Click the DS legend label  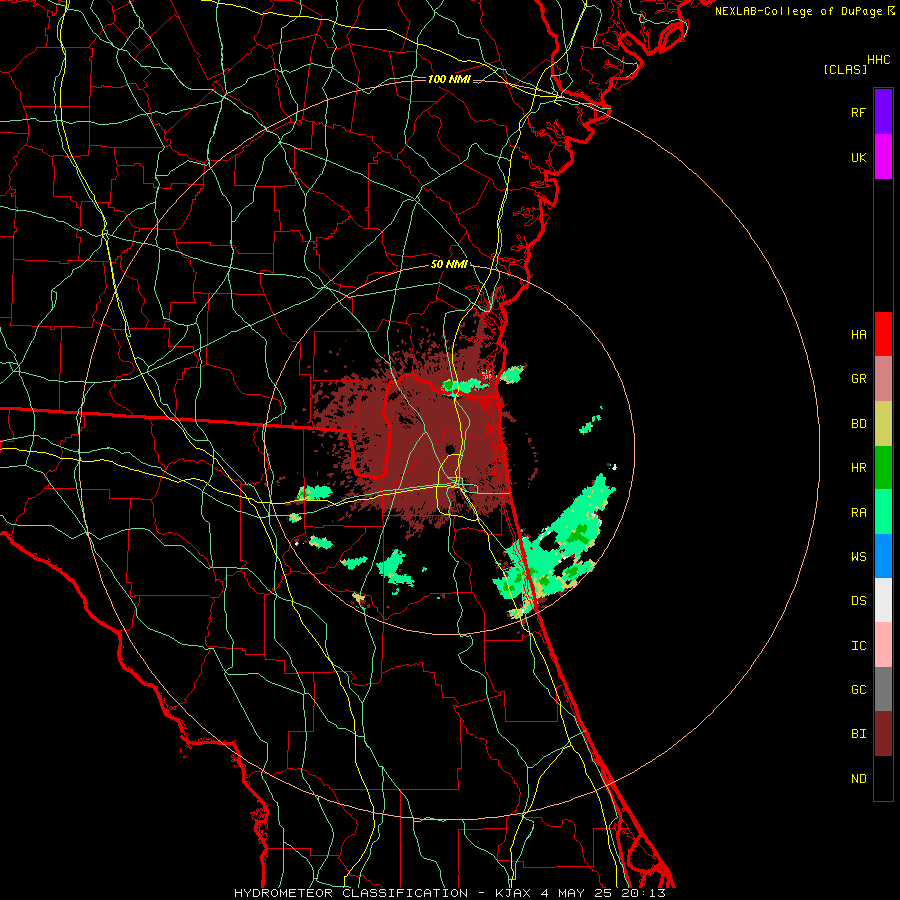tap(859, 601)
